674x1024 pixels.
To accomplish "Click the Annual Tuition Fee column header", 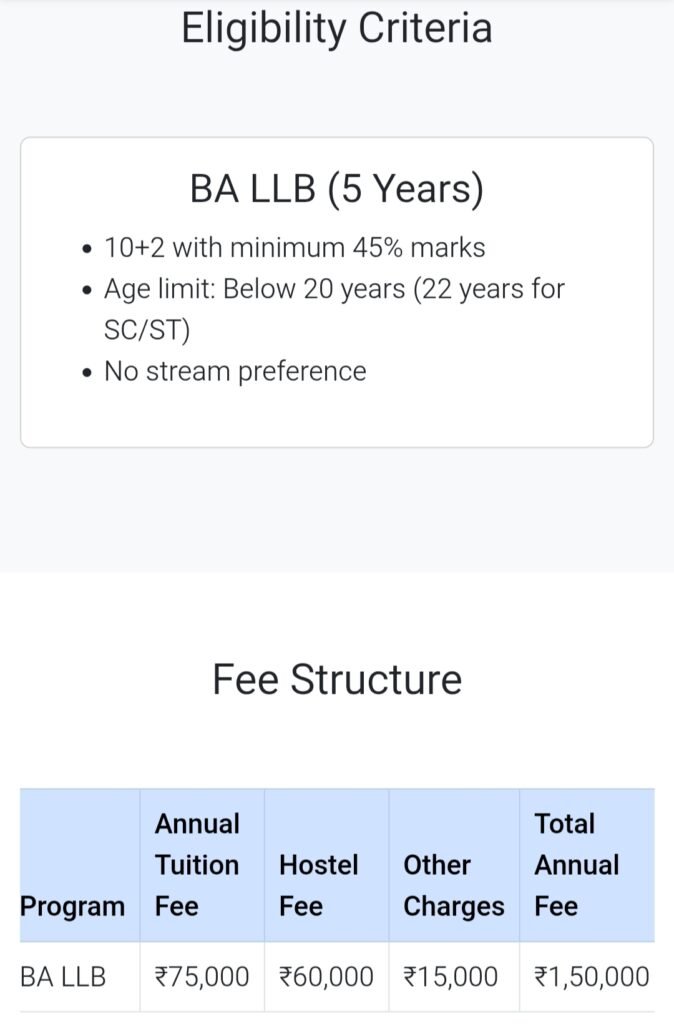I will coord(197,865).
